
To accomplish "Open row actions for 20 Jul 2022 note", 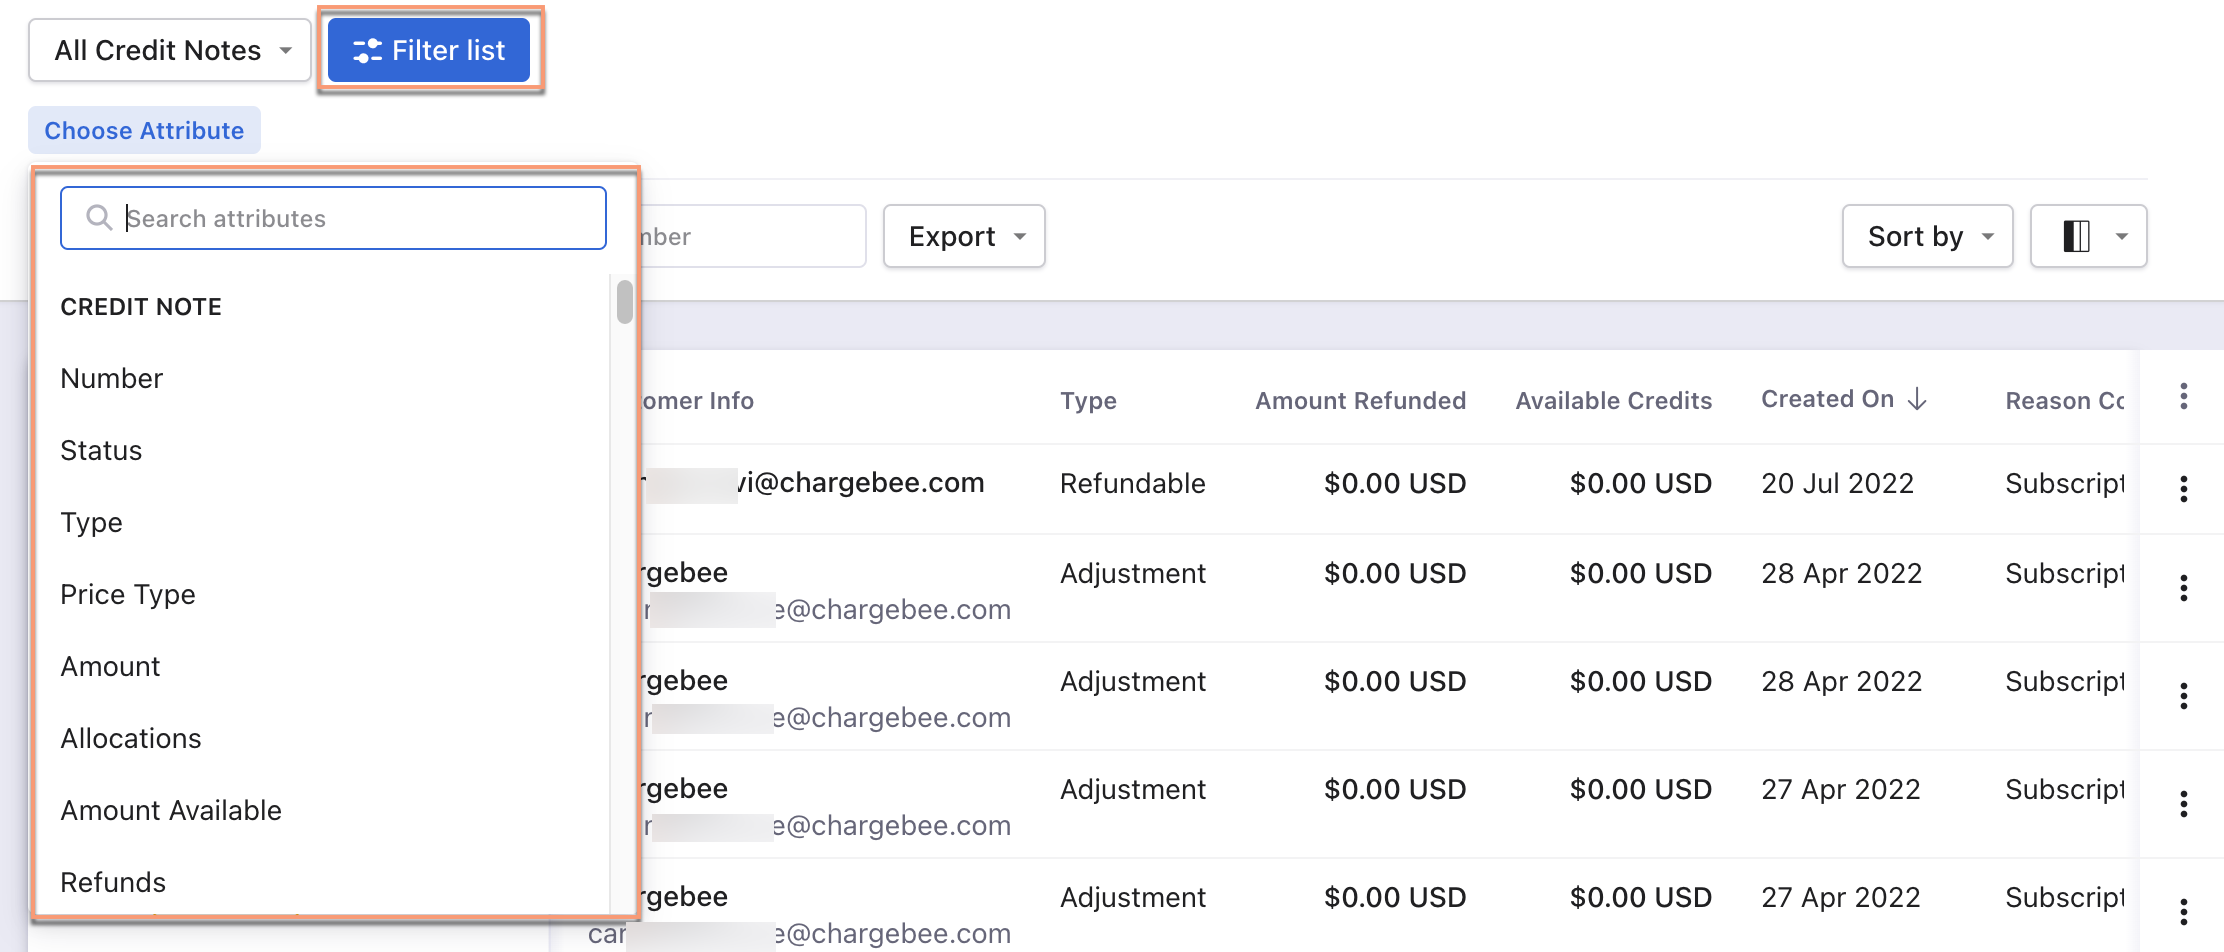I will [x=2183, y=488].
